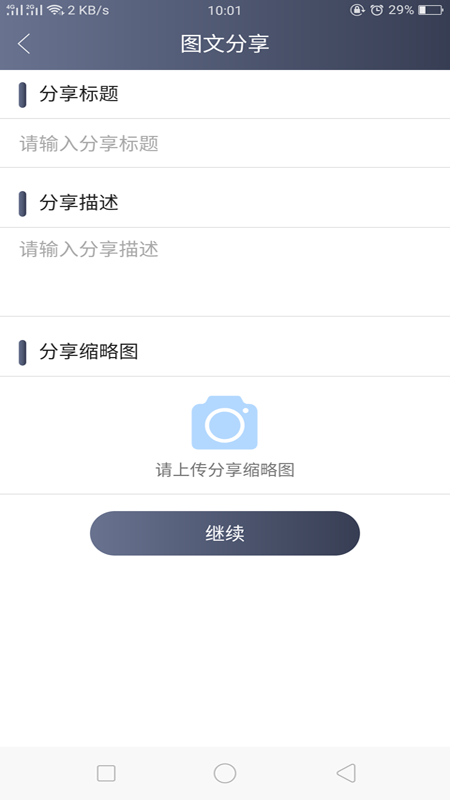Tap the 10:01 clock in status bar
This screenshot has height=800, width=450.
pyautogui.click(x=224, y=10)
